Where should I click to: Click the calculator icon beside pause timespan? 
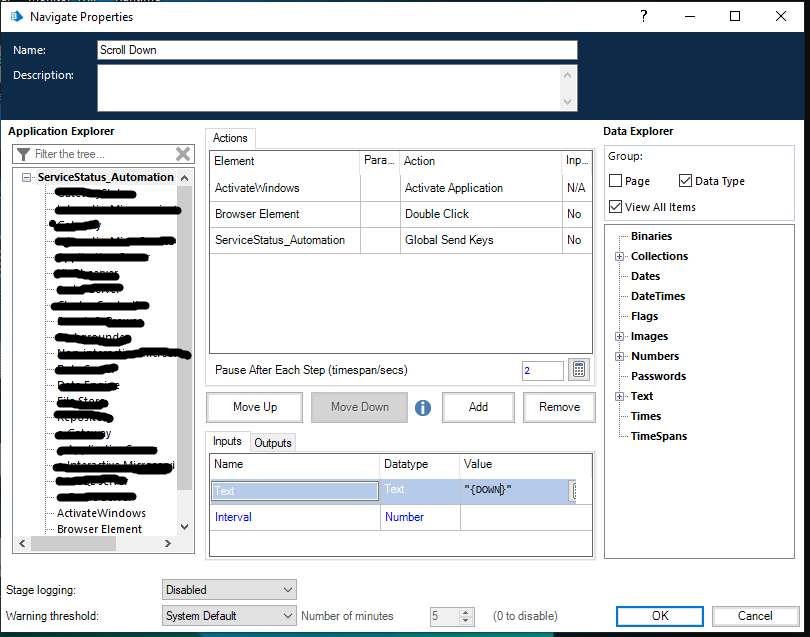(579, 370)
